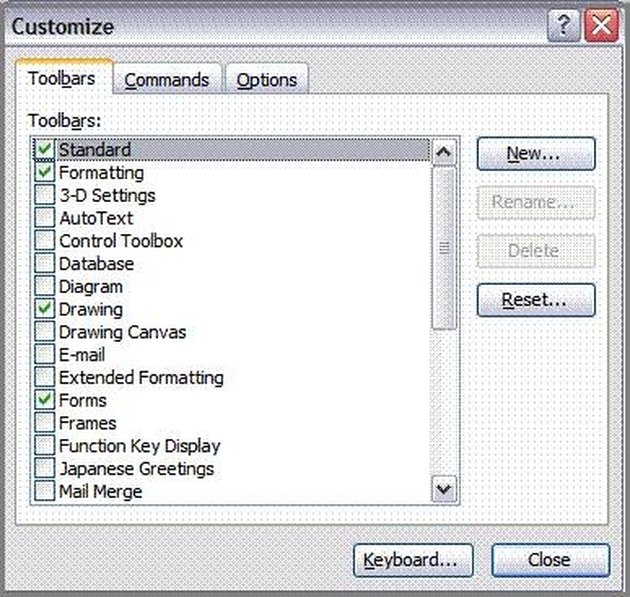The image size is (630, 597).
Task: Switch to the Commands tab
Action: click(167, 80)
